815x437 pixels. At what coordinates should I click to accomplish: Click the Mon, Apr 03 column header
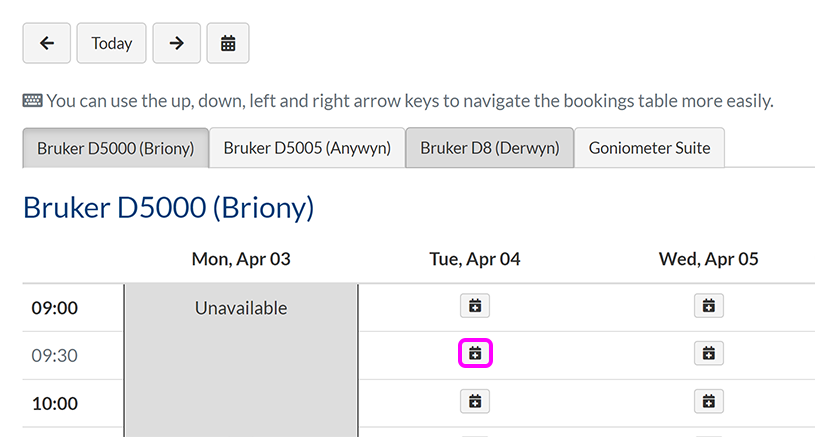pos(241,259)
